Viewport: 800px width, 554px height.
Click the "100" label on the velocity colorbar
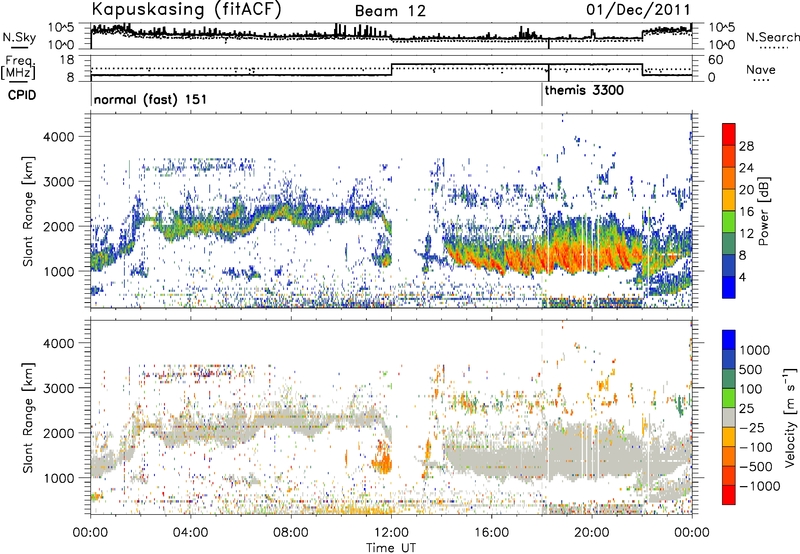[x=751, y=389]
